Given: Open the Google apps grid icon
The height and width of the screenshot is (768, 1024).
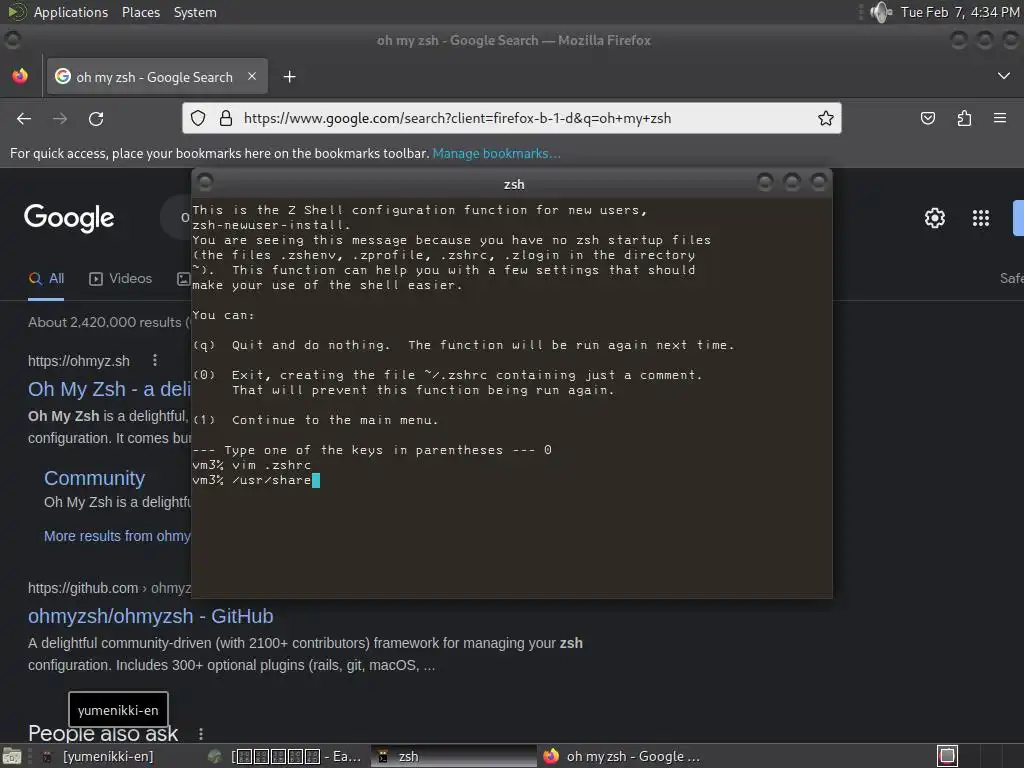Looking at the screenshot, I should pos(981,218).
